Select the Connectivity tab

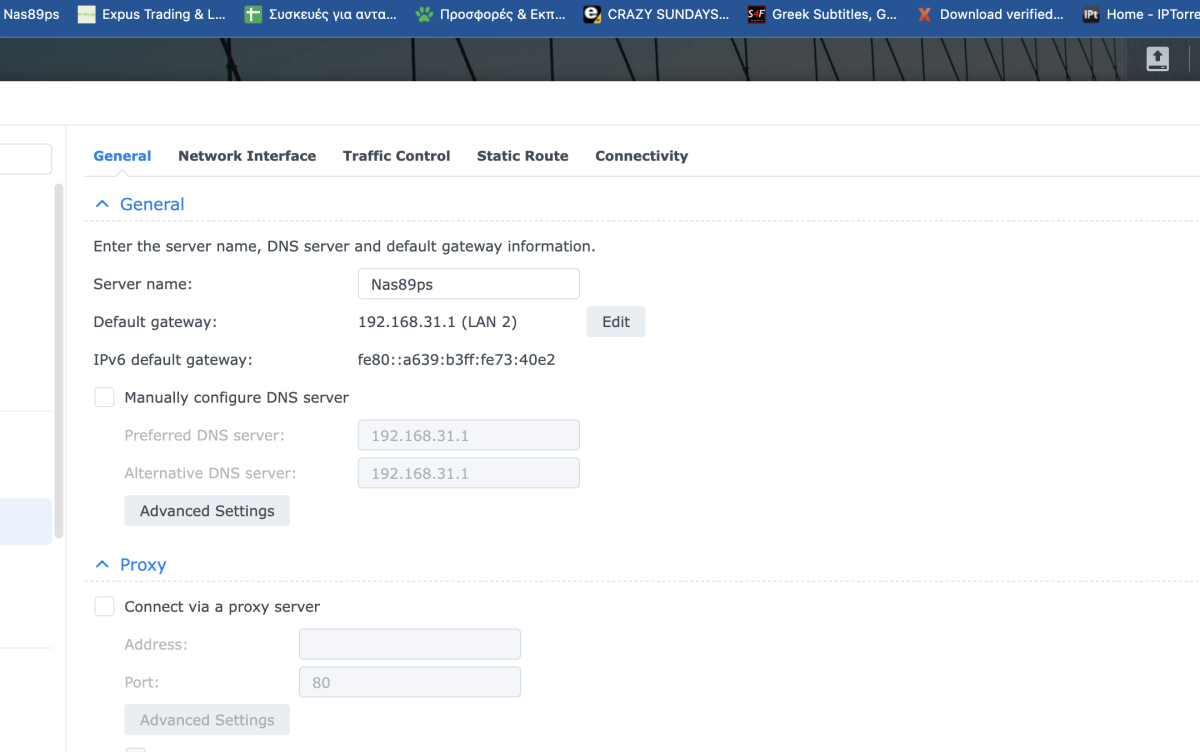641,156
